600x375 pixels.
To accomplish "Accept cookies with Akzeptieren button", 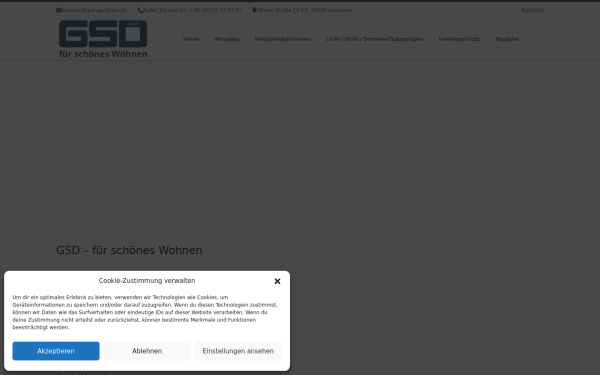I will coord(56,351).
